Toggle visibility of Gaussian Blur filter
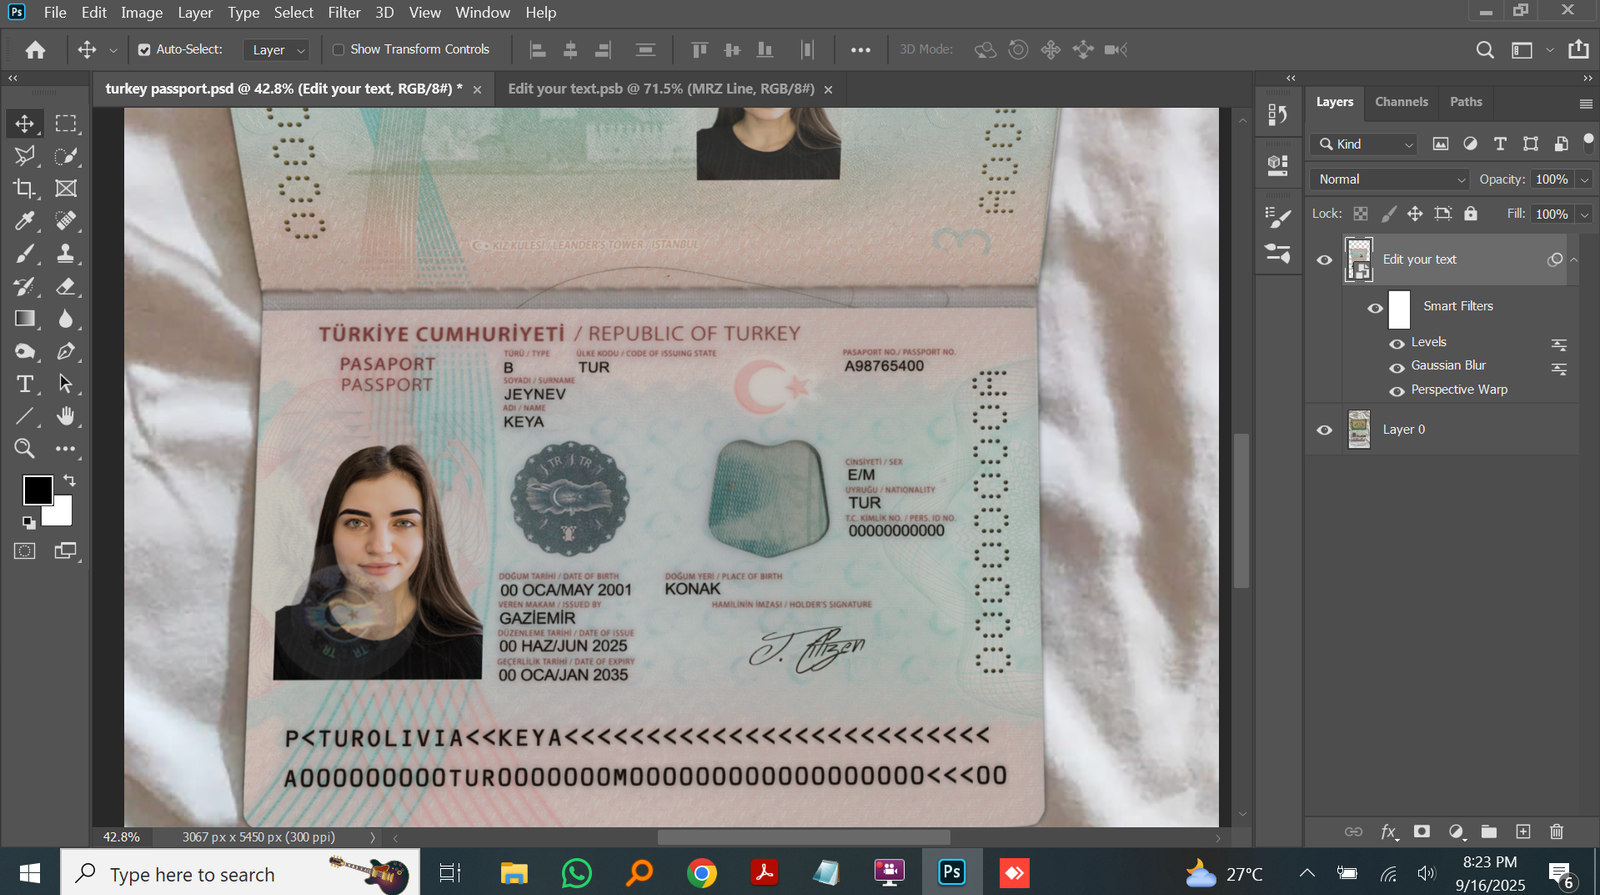The width and height of the screenshot is (1600, 895). [x=1397, y=367]
